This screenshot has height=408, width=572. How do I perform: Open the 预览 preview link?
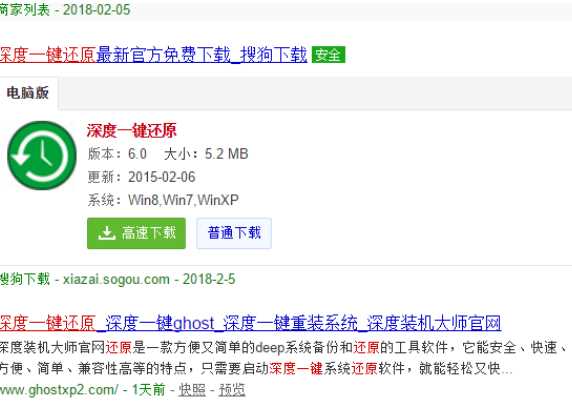click(x=232, y=390)
